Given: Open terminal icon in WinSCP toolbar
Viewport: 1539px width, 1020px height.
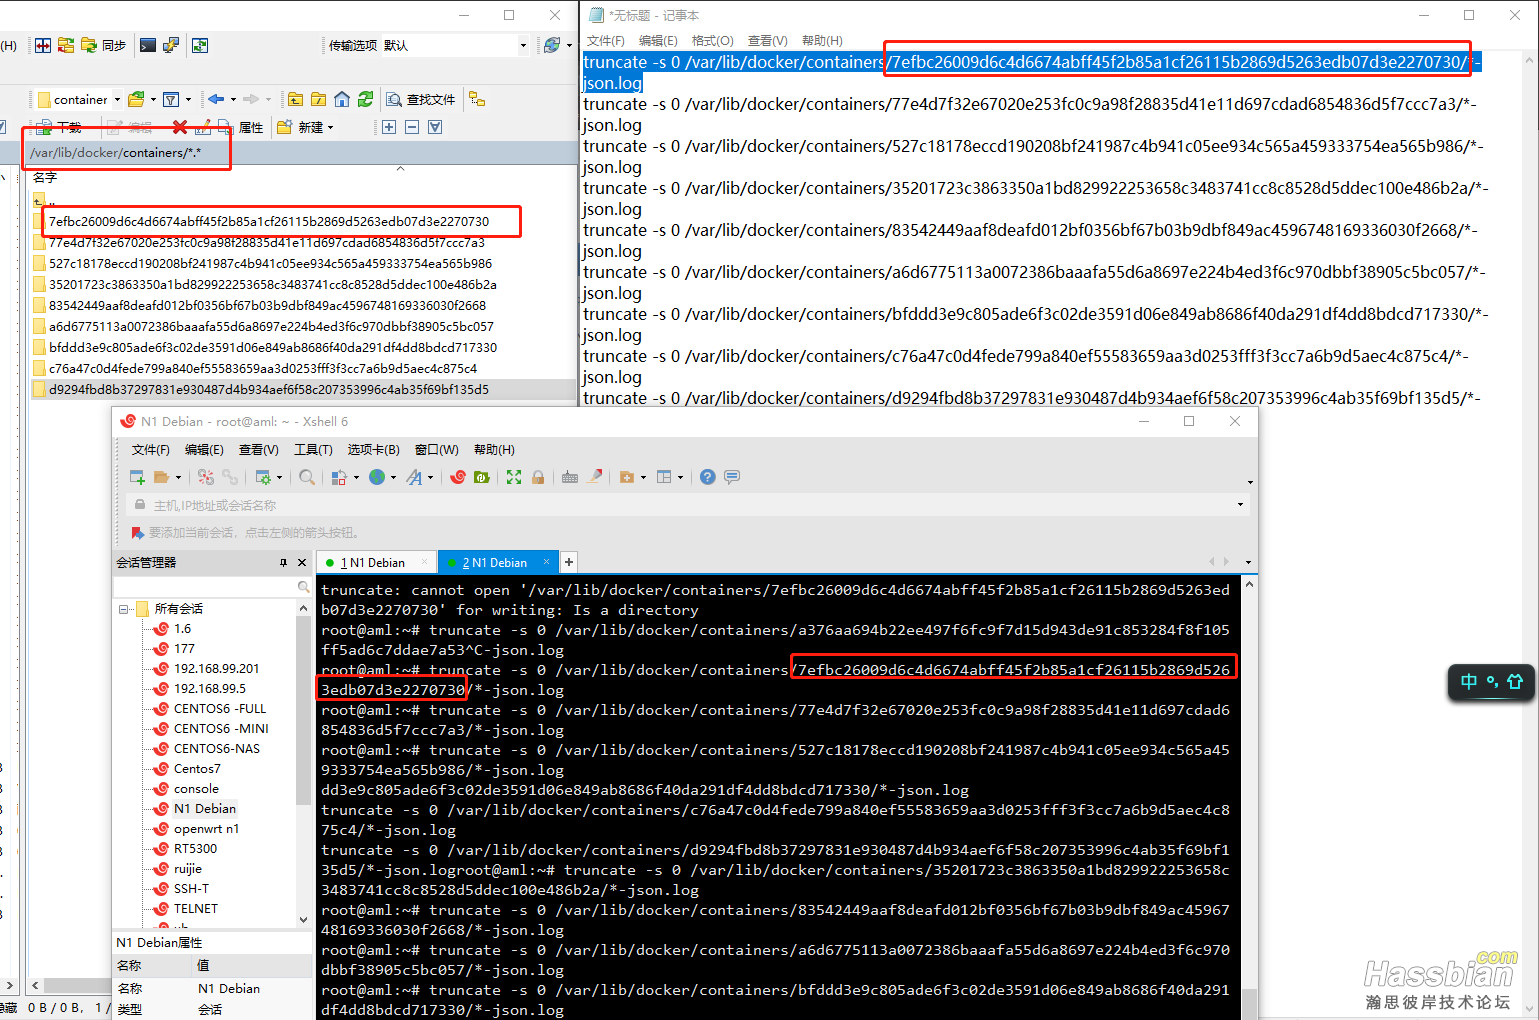Looking at the screenshot, I should [x=148, y=45].
